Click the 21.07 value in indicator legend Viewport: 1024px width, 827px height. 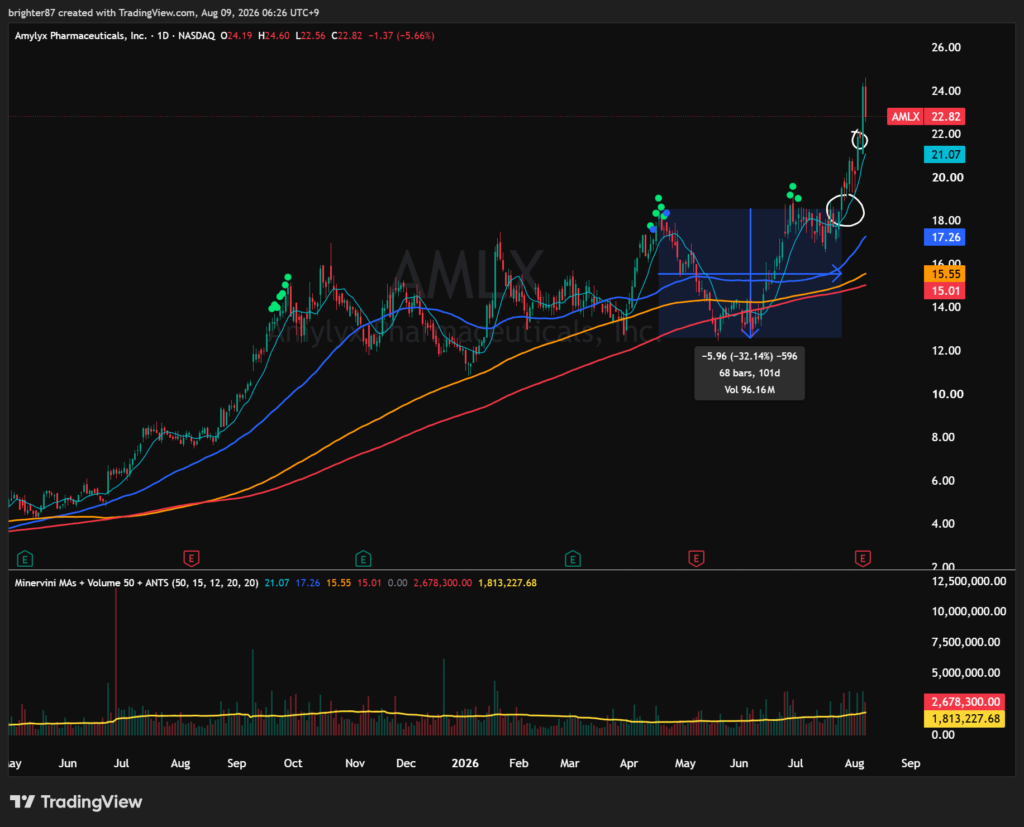coord(277,583)
